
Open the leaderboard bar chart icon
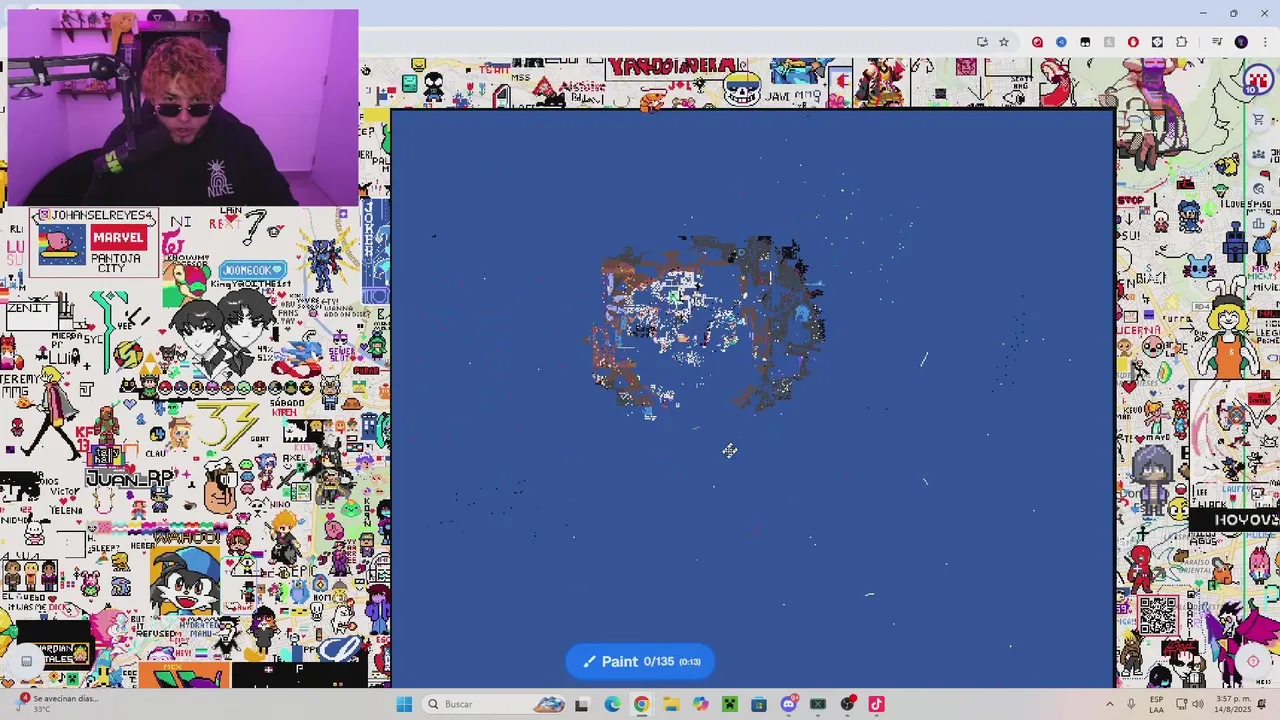(1258, 223)
